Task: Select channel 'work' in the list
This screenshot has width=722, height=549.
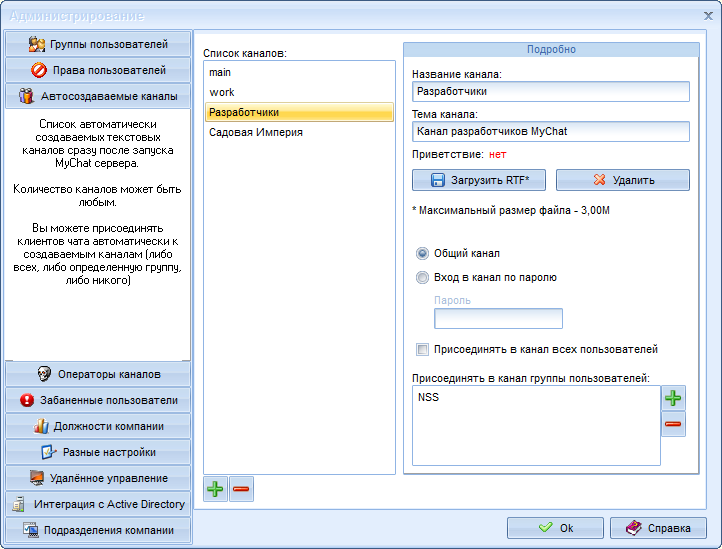Action: tap(299, 92)
